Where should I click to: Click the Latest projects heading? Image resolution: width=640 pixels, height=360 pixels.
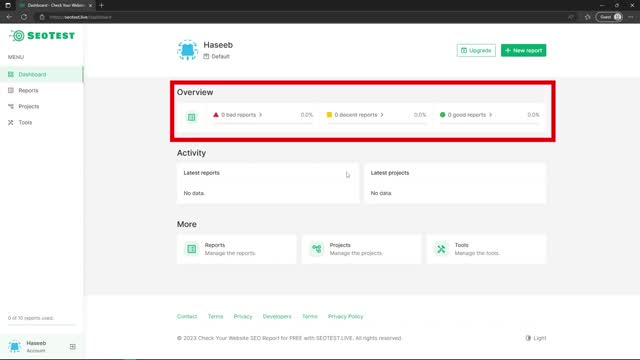click(390, 173)
